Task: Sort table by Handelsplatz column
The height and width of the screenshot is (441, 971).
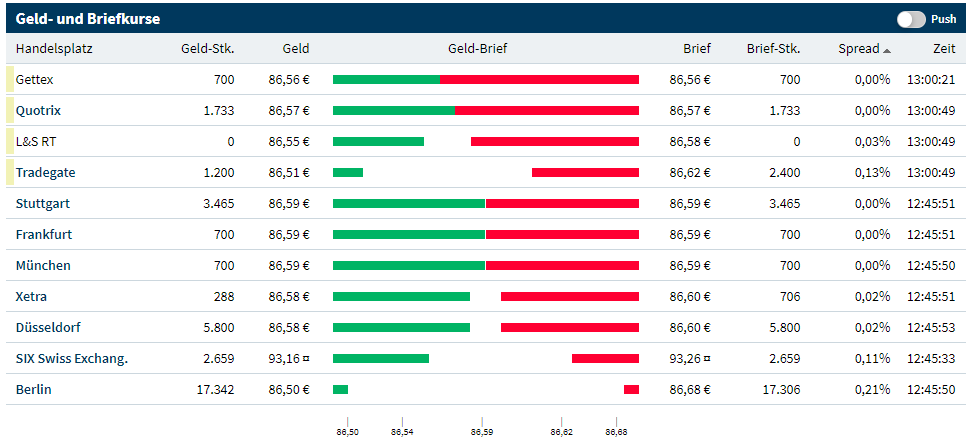Action: [53, 48]
